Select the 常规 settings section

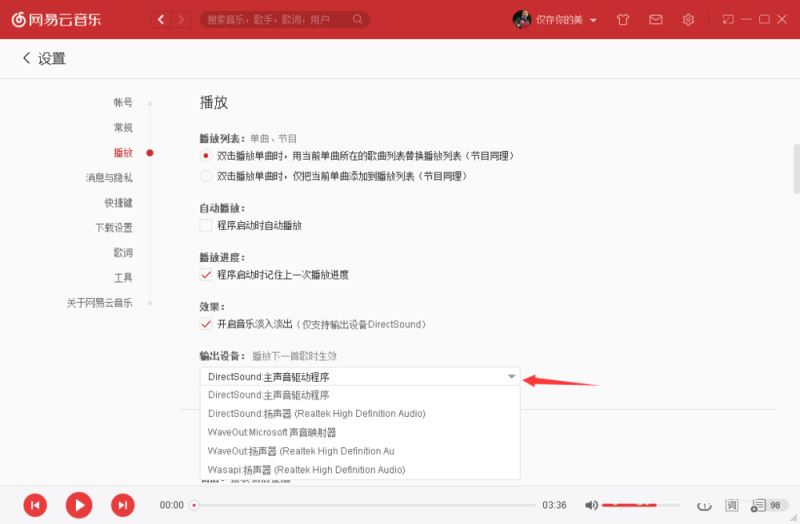point(122,128)
